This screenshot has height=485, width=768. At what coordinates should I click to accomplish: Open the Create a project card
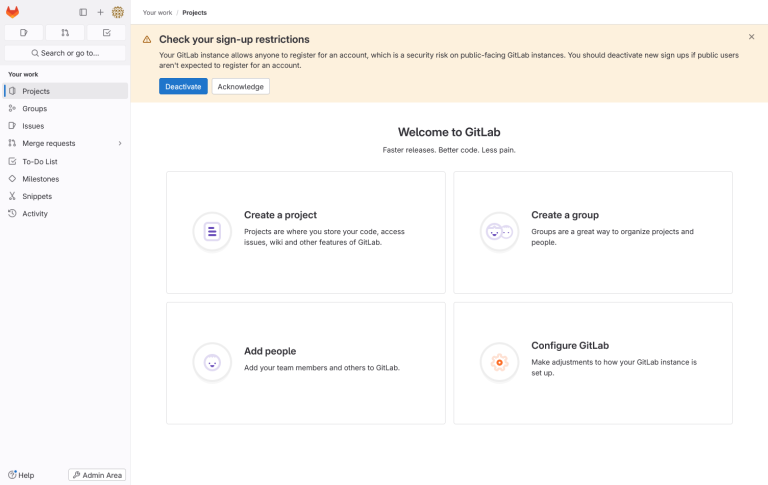(x=306, y=233)
